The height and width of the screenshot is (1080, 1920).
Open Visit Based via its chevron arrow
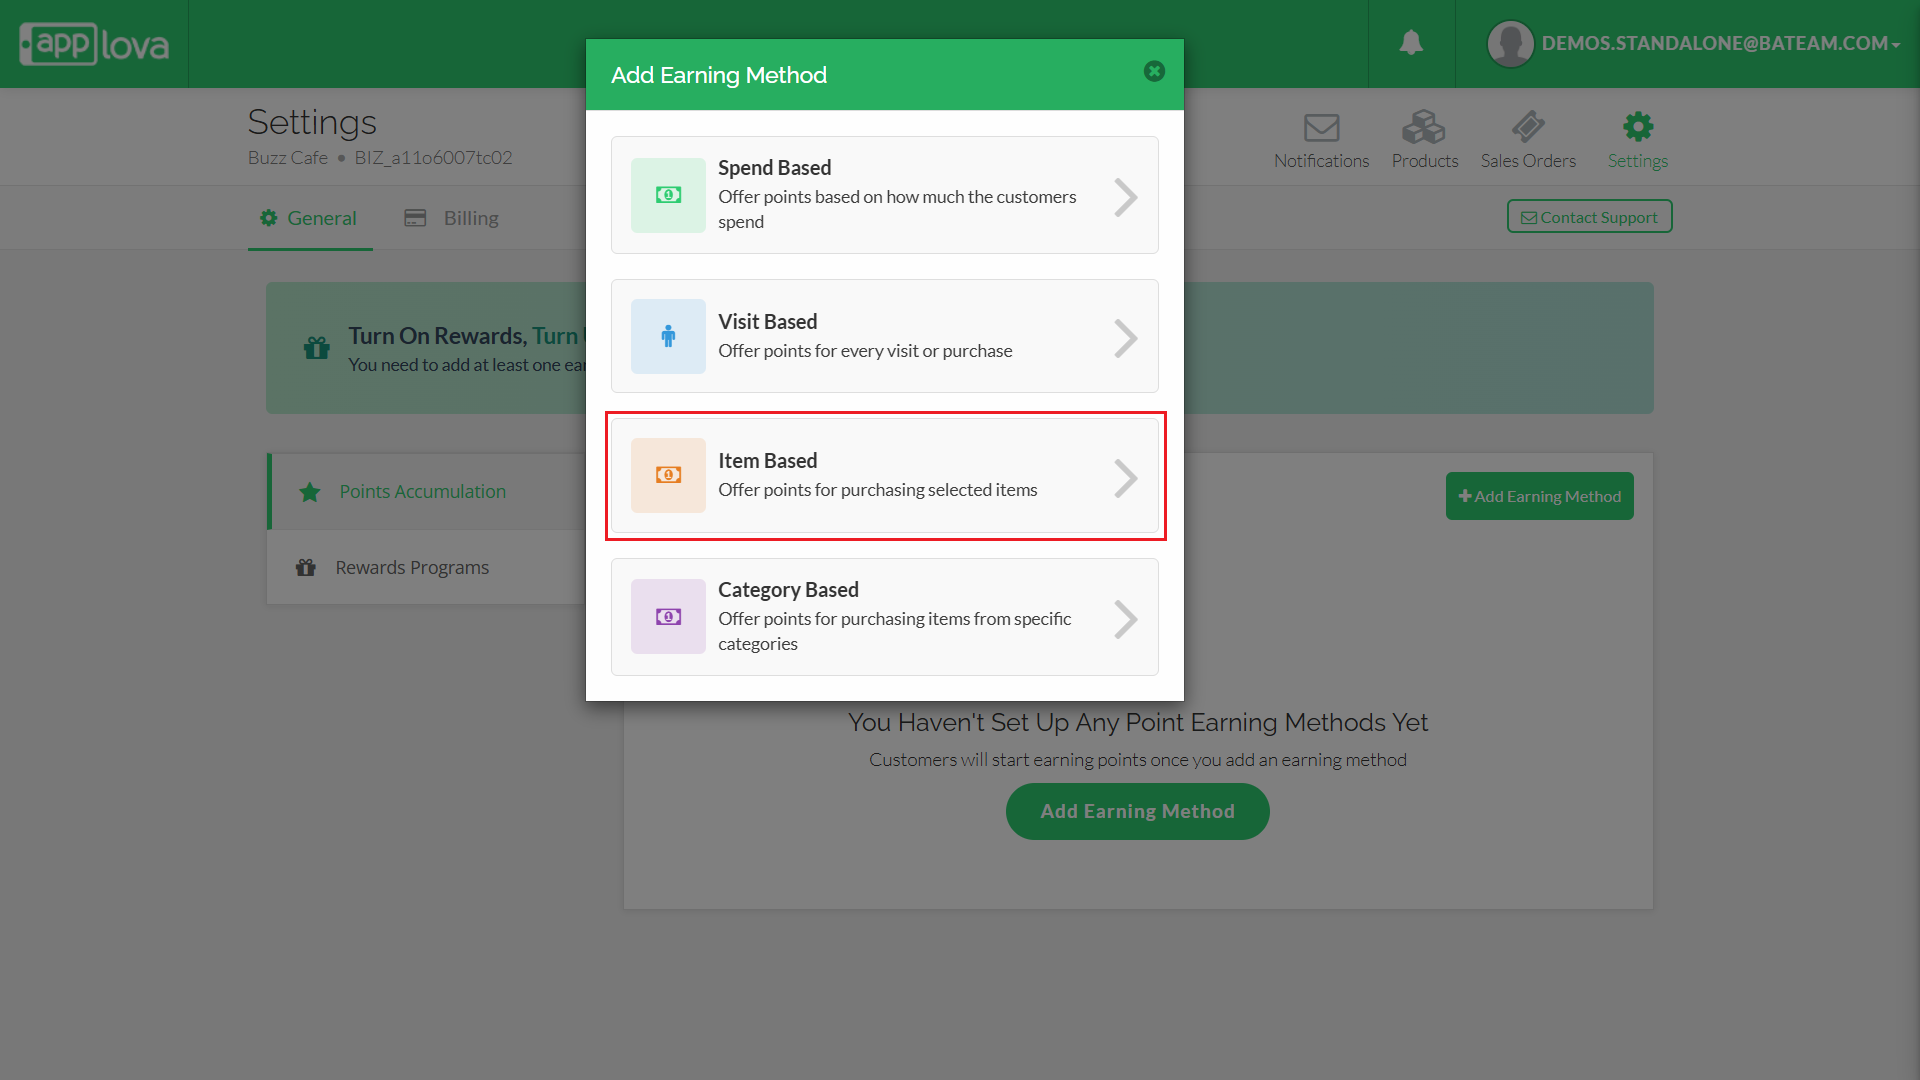(1126, 338)
